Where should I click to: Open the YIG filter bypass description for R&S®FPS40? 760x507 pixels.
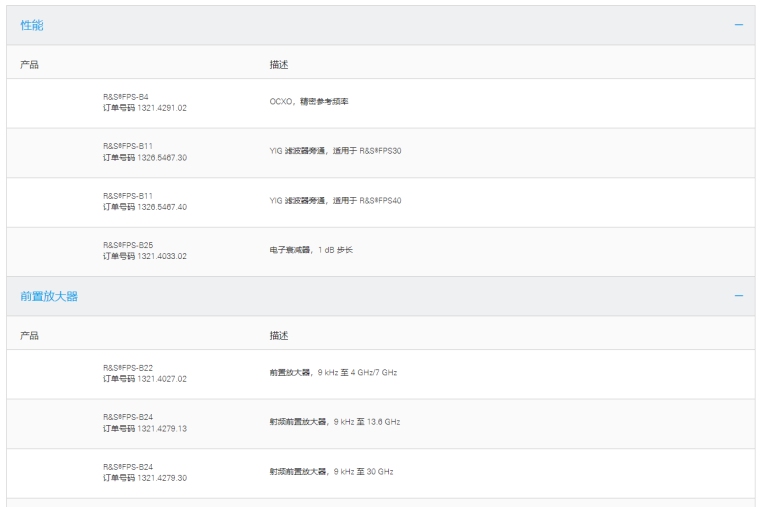click(x=335, y=201)
